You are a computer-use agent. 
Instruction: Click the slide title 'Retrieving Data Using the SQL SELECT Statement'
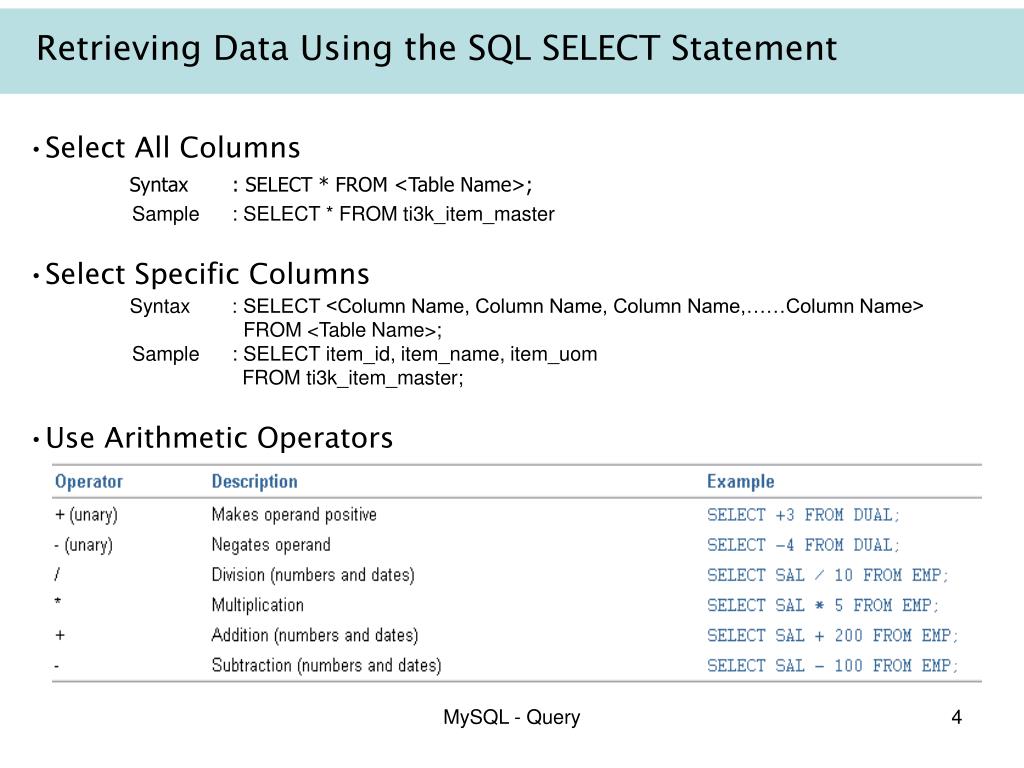(x=436, y=48)
